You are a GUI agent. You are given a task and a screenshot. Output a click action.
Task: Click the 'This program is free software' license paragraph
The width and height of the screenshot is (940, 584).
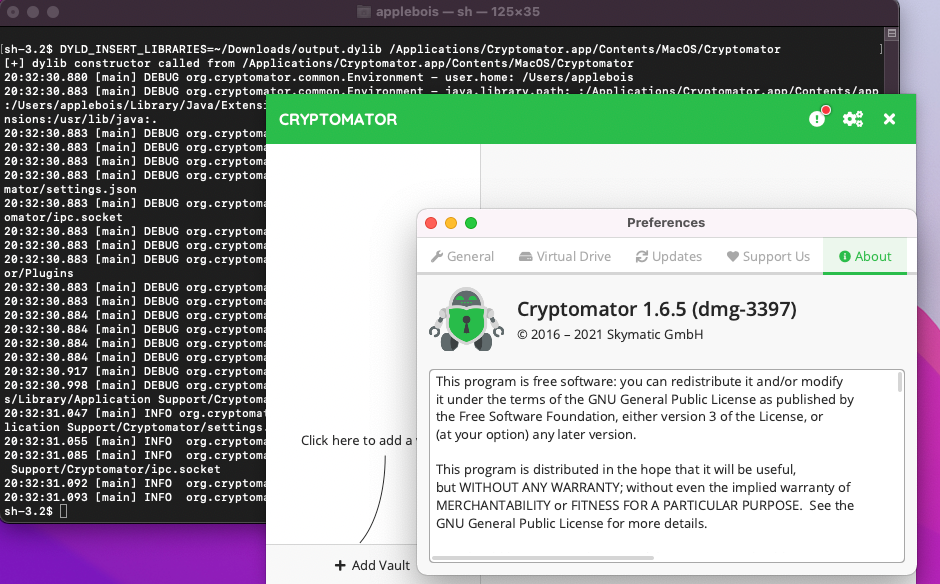click(x=644, y=408)
